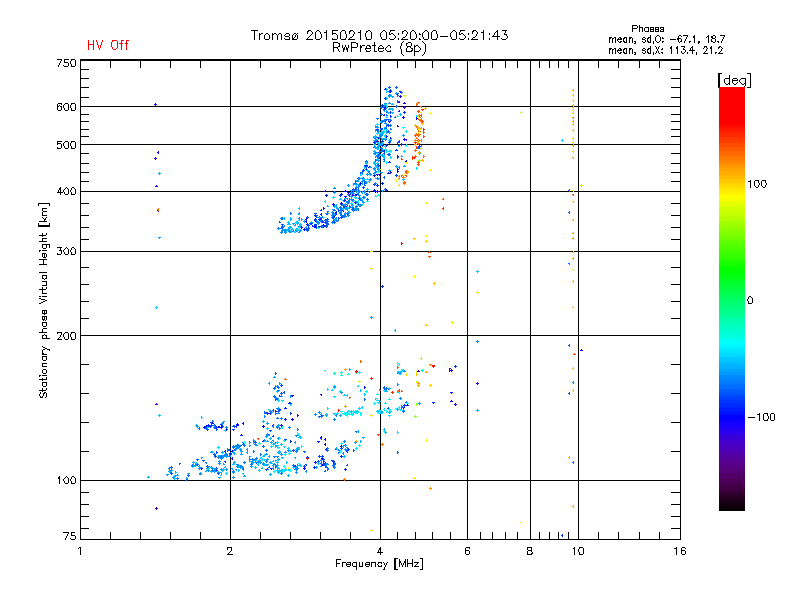The height and width of the screenshot is (600, 800).
Task: Click the x-axis label 8
Action: (x=530, y=551)
